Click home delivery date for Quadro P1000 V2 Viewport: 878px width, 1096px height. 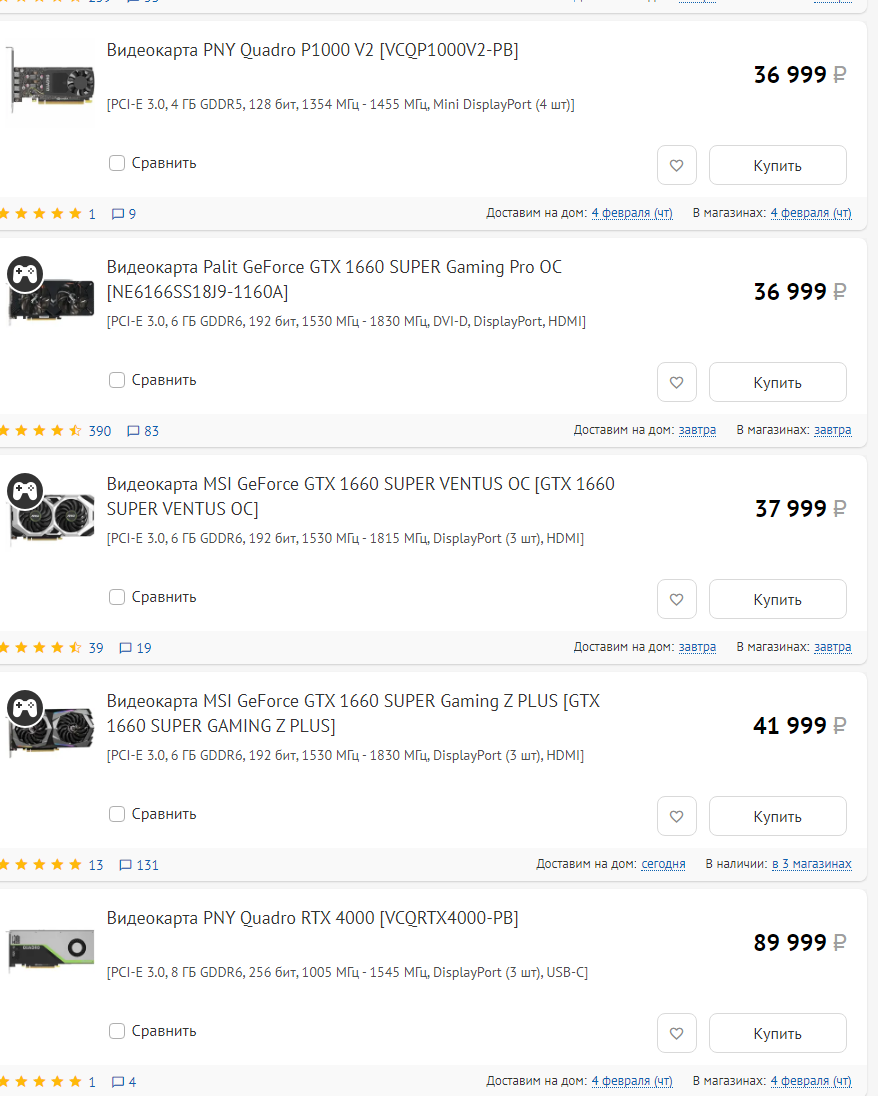(x=632, y=212)
